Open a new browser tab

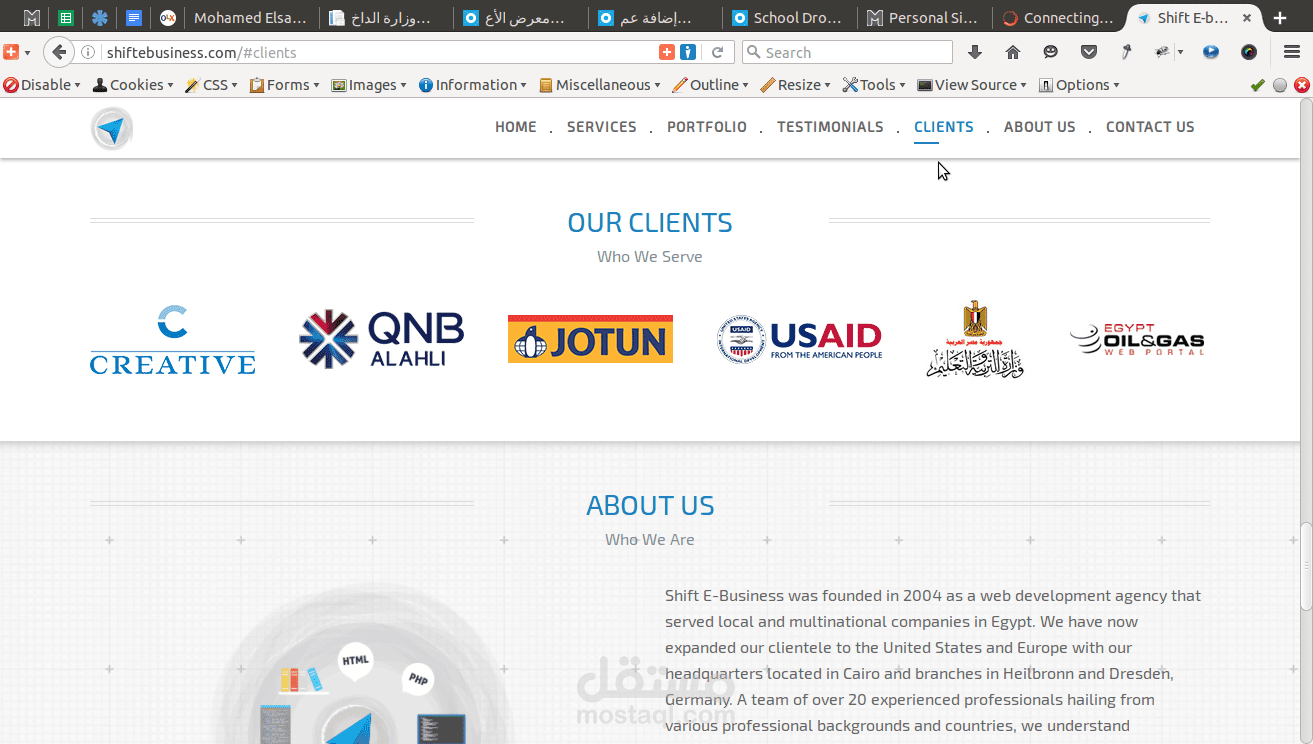(x=1280, y=18)
